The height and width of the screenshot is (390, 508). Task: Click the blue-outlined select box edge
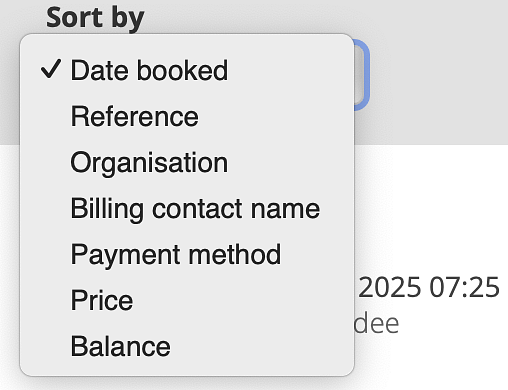coord(362,75)
